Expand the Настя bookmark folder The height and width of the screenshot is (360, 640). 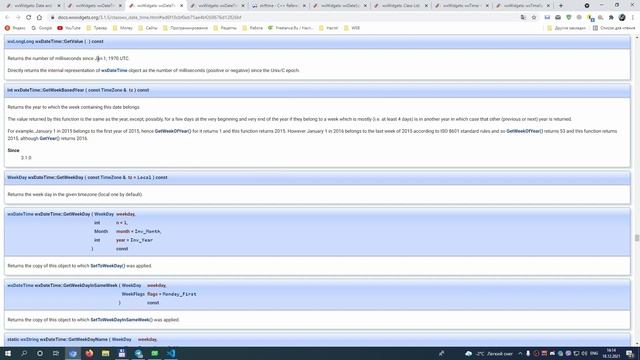click(329, 28)
